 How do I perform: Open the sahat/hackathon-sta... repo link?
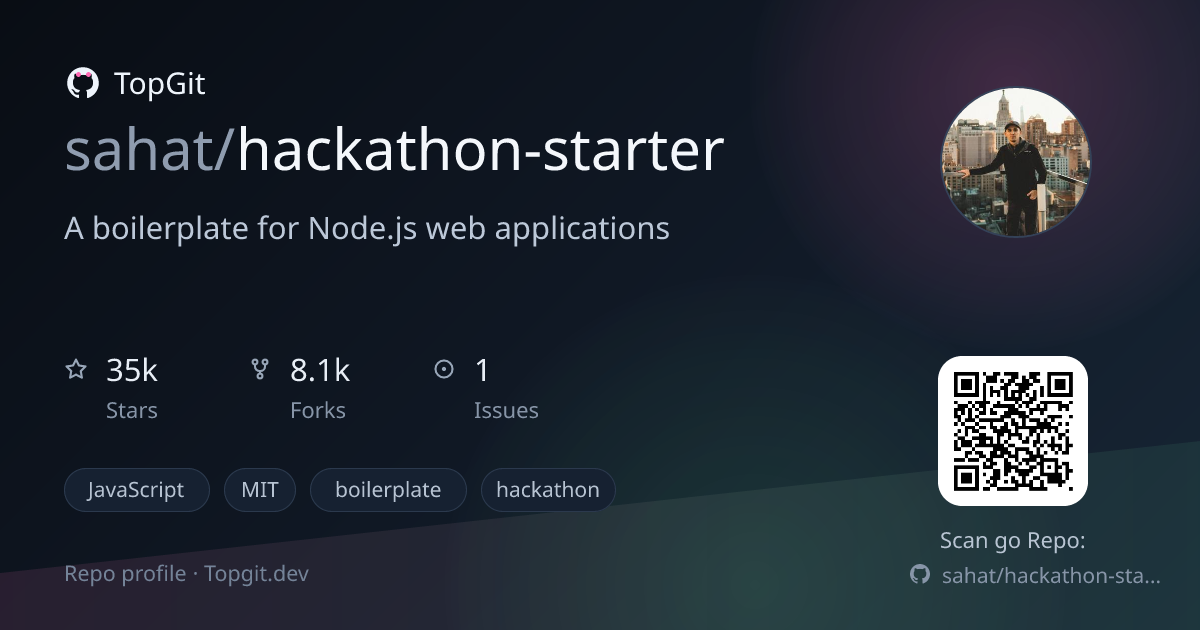point(1052,576)
